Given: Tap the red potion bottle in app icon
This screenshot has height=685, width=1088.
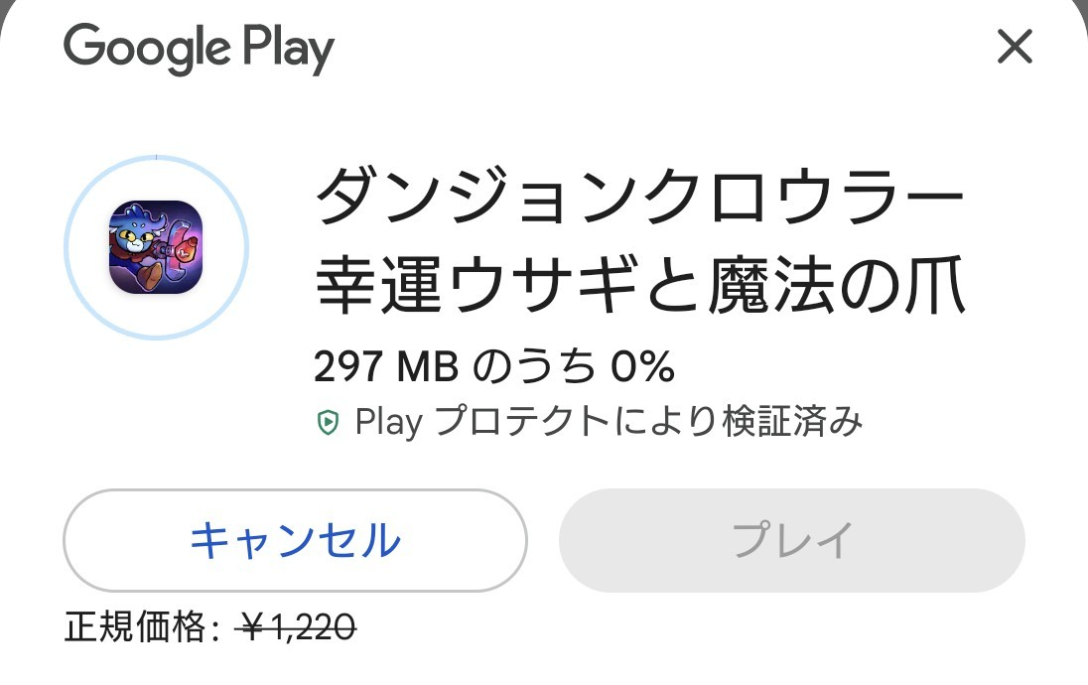Looking at the screenshot, I should coord(186,249).
